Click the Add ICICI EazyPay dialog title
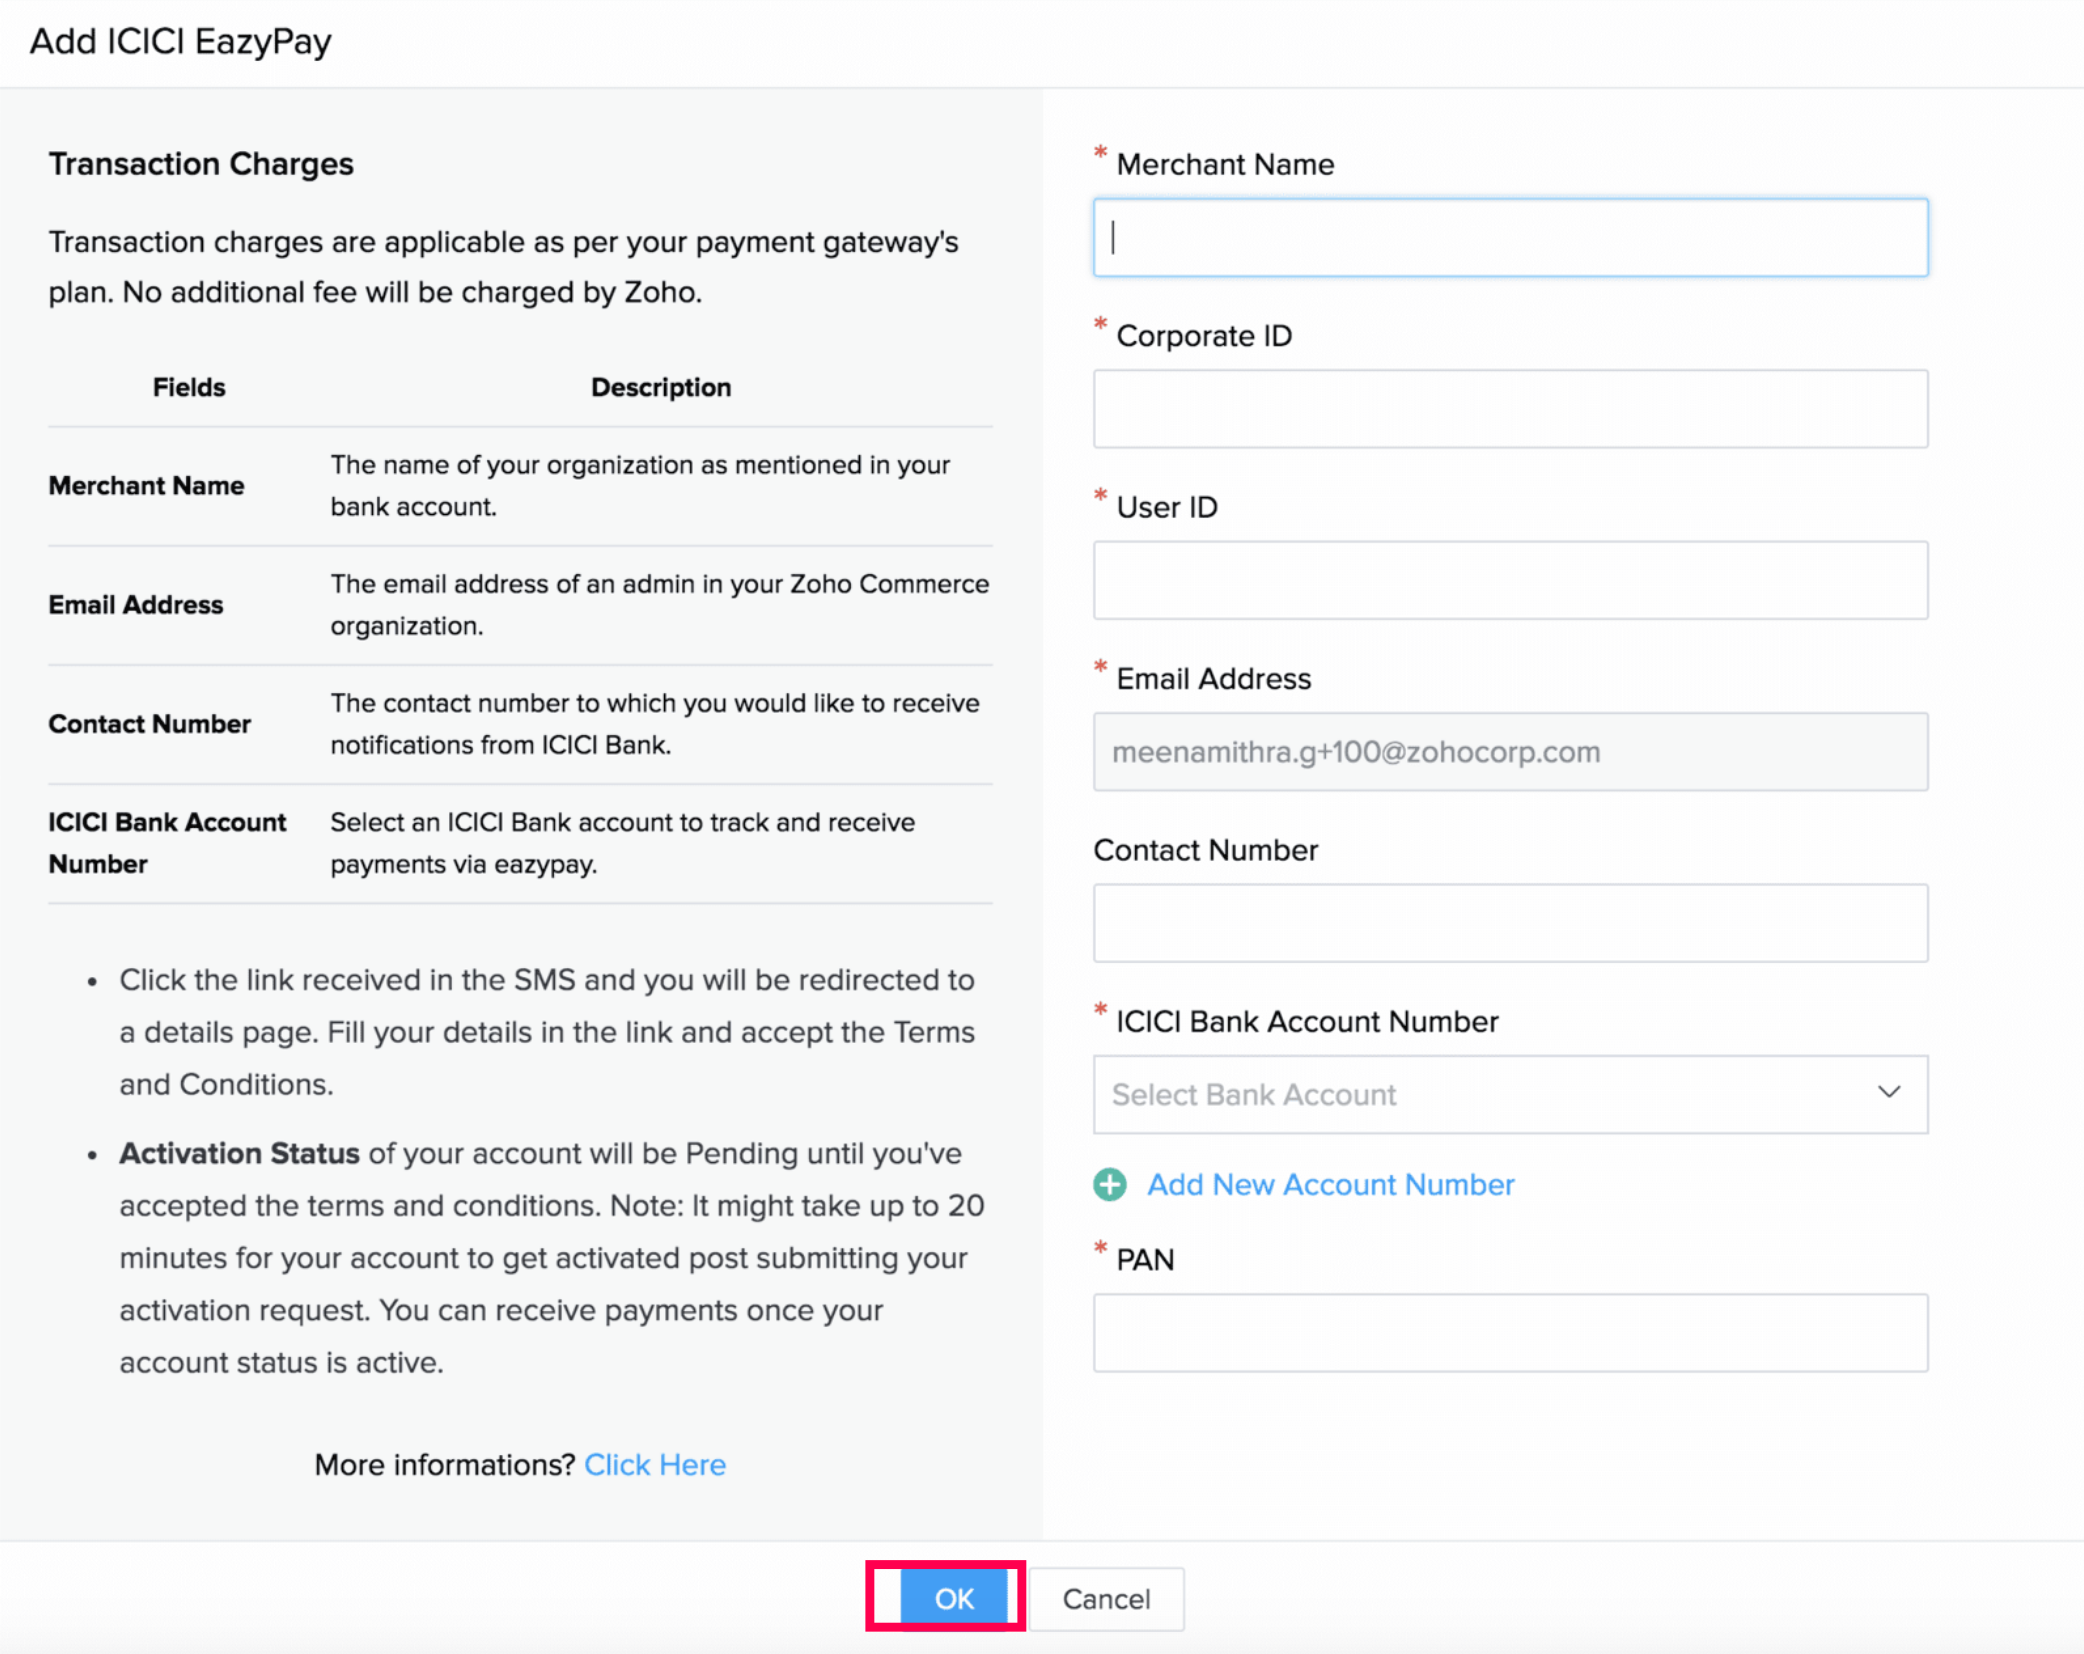Viewport: 2084px width, 1654px height. coord(181,42)
